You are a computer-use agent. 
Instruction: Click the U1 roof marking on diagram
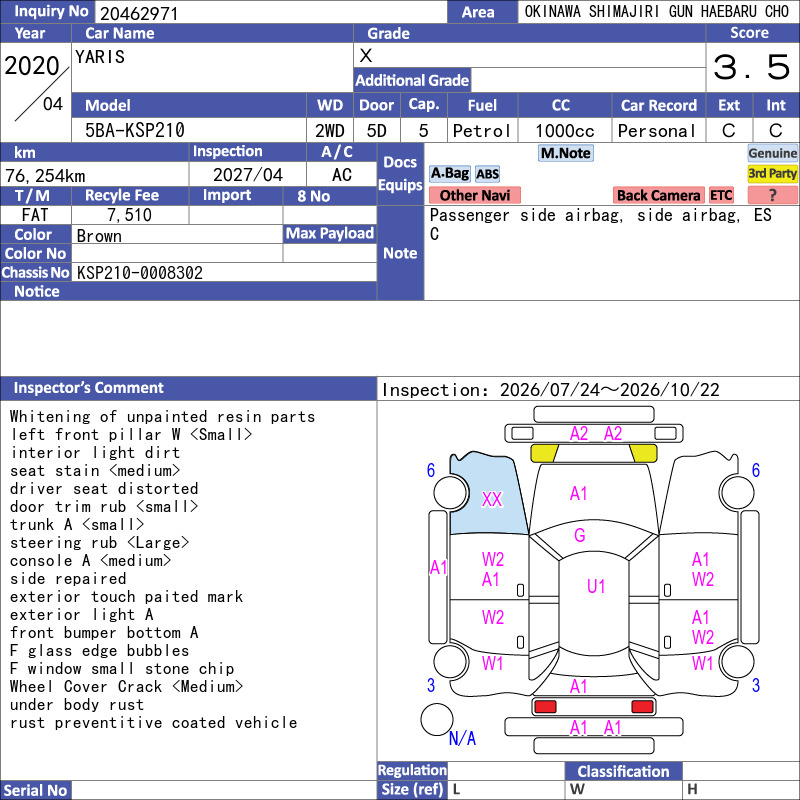(595, 586)
